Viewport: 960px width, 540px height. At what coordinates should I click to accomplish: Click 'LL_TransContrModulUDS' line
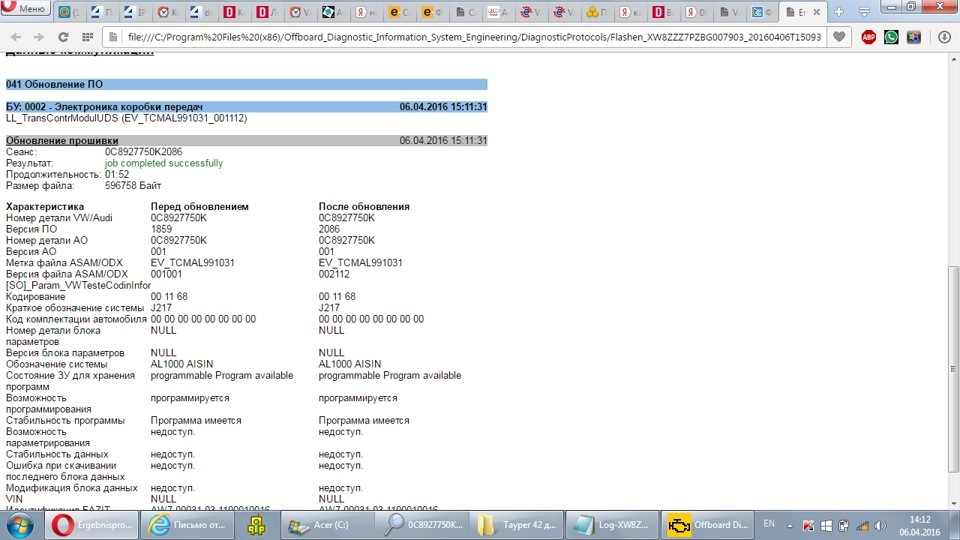tap(127, 118)
